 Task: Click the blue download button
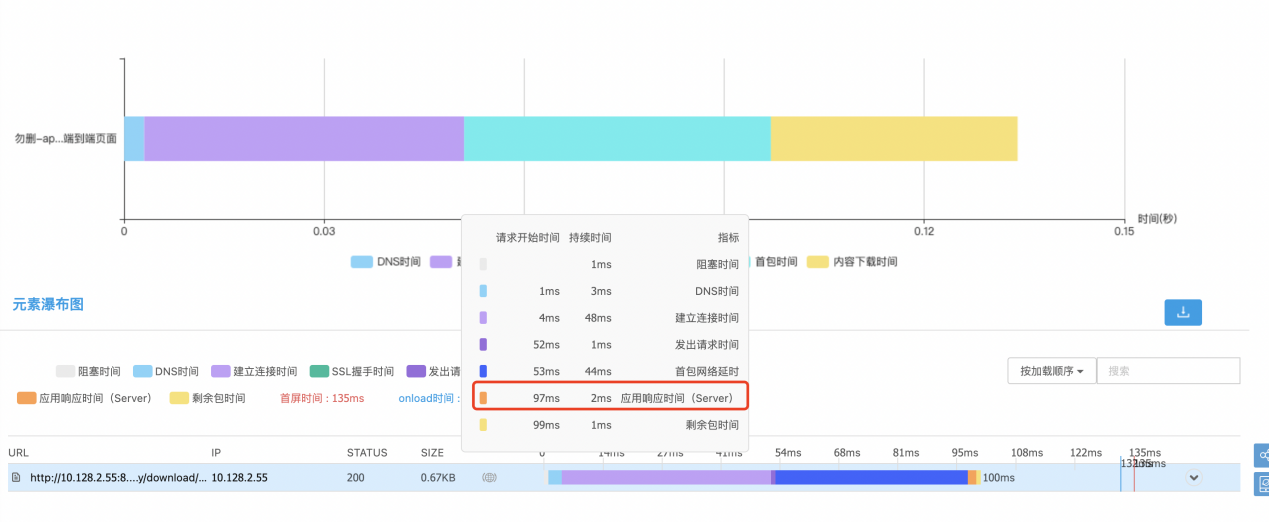(1183, 312)
